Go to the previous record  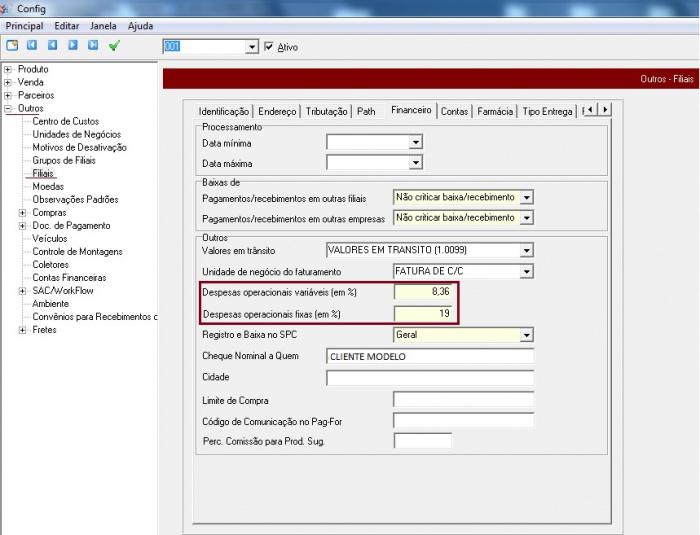point(52,46)
